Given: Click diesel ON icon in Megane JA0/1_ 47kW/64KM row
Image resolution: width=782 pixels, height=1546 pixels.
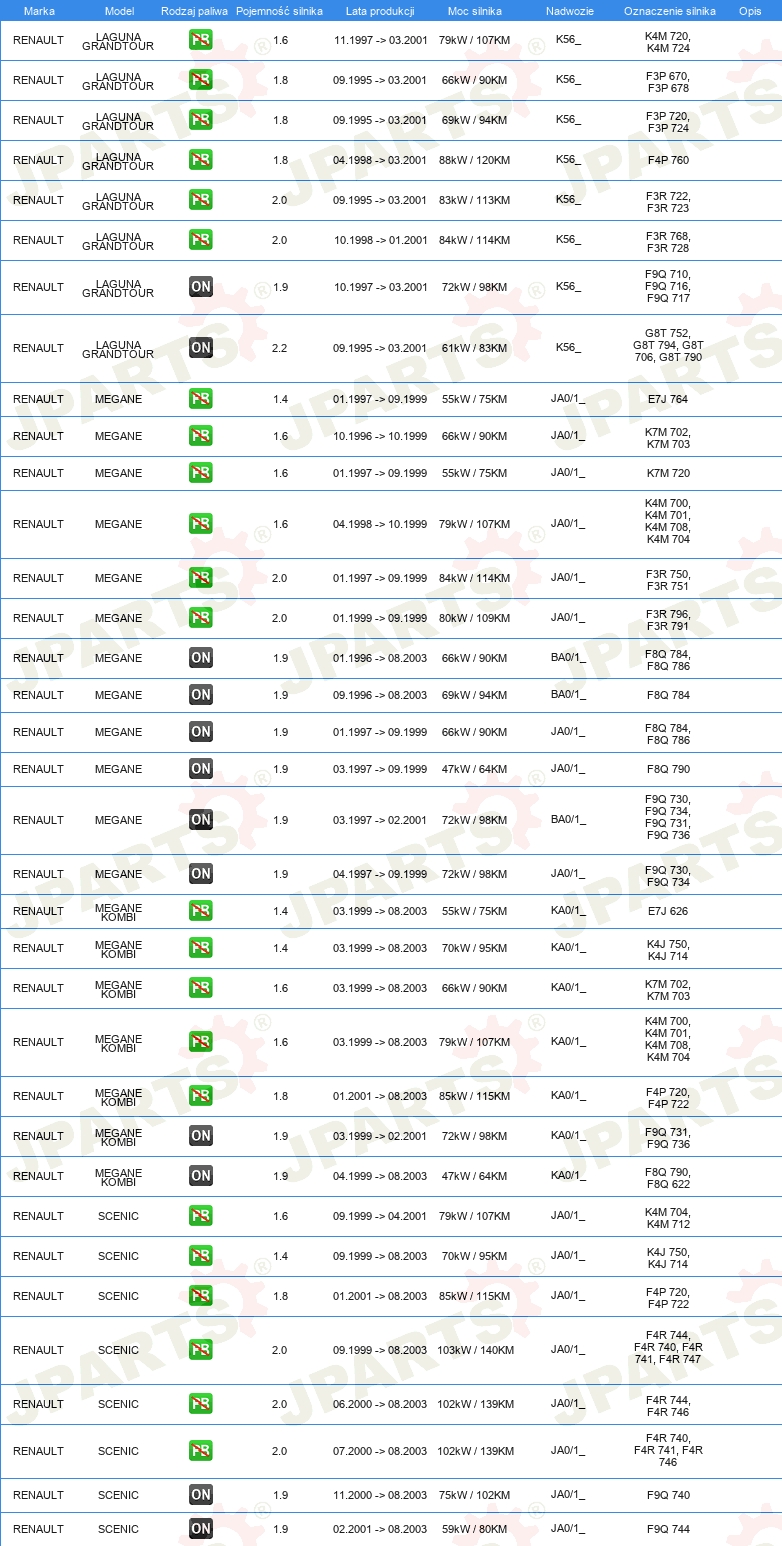Looking at the screenshot, I should click(200, 769).
